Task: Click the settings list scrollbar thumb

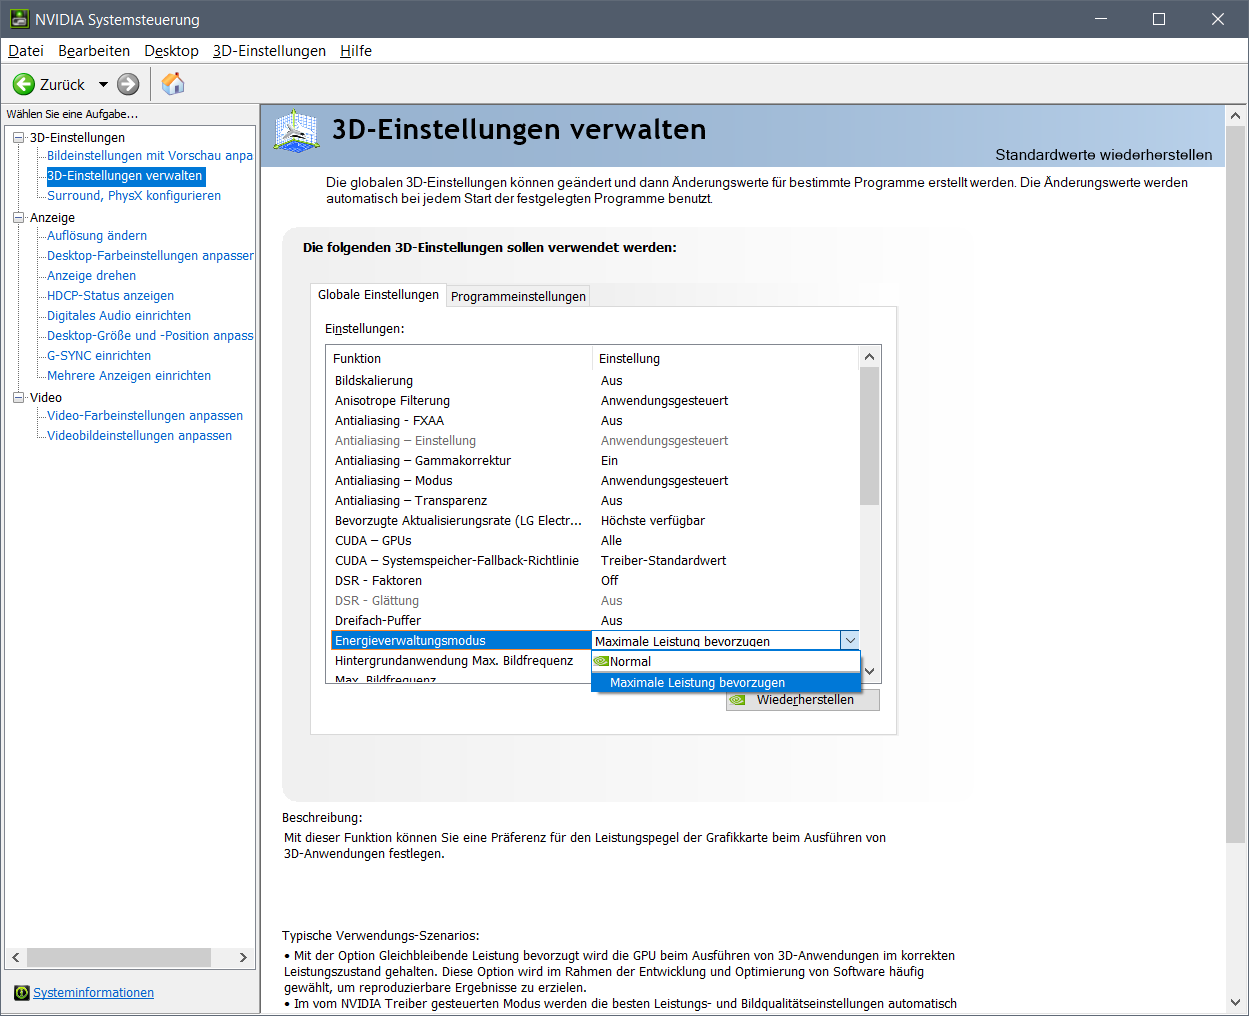Action: tap(869, 436)
